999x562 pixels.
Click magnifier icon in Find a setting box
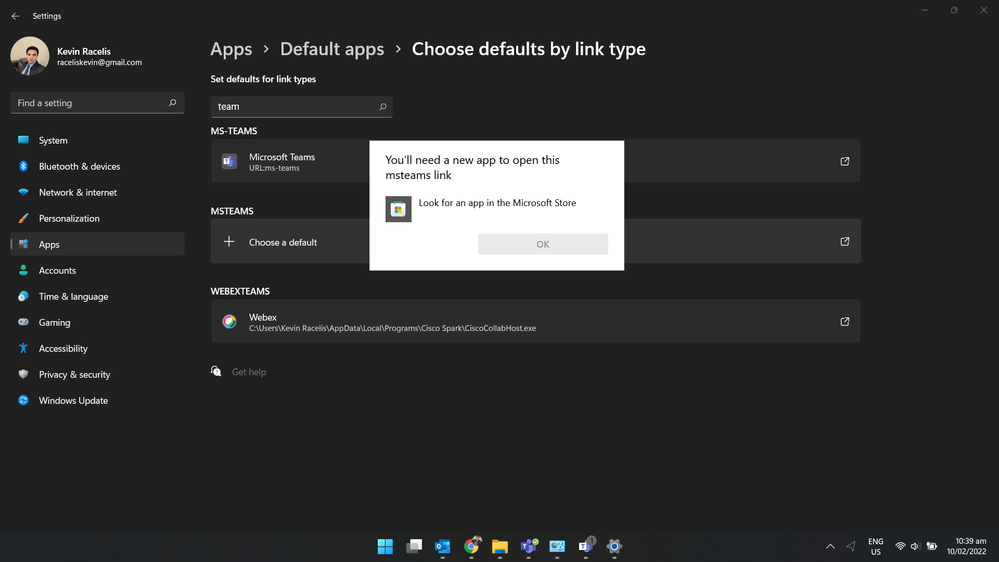click(x=172, y=103)
